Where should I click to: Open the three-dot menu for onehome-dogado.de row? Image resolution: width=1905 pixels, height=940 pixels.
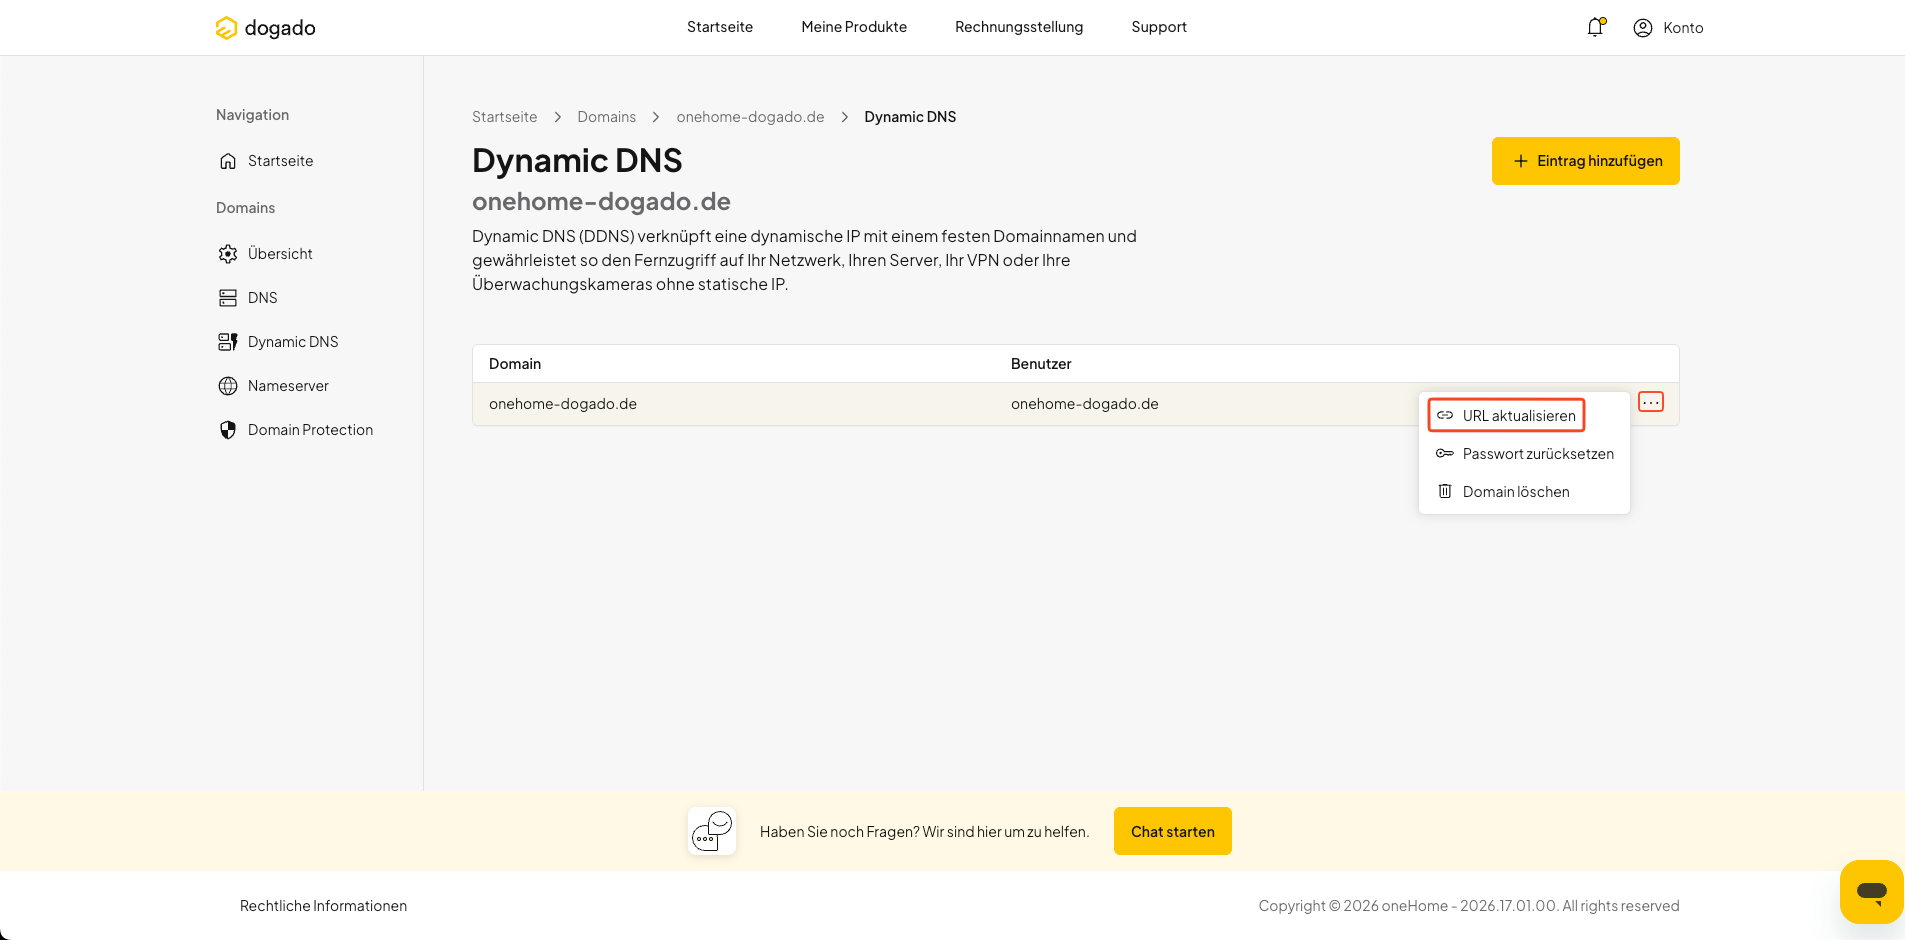pyautogui.click(x=1651, y=402)
